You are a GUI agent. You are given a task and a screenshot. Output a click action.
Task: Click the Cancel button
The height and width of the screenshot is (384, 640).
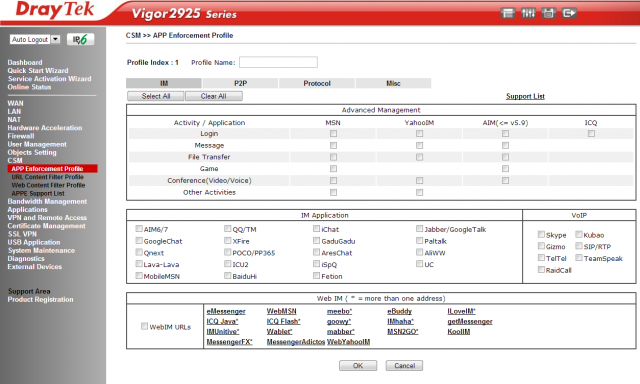coord(404,366)
